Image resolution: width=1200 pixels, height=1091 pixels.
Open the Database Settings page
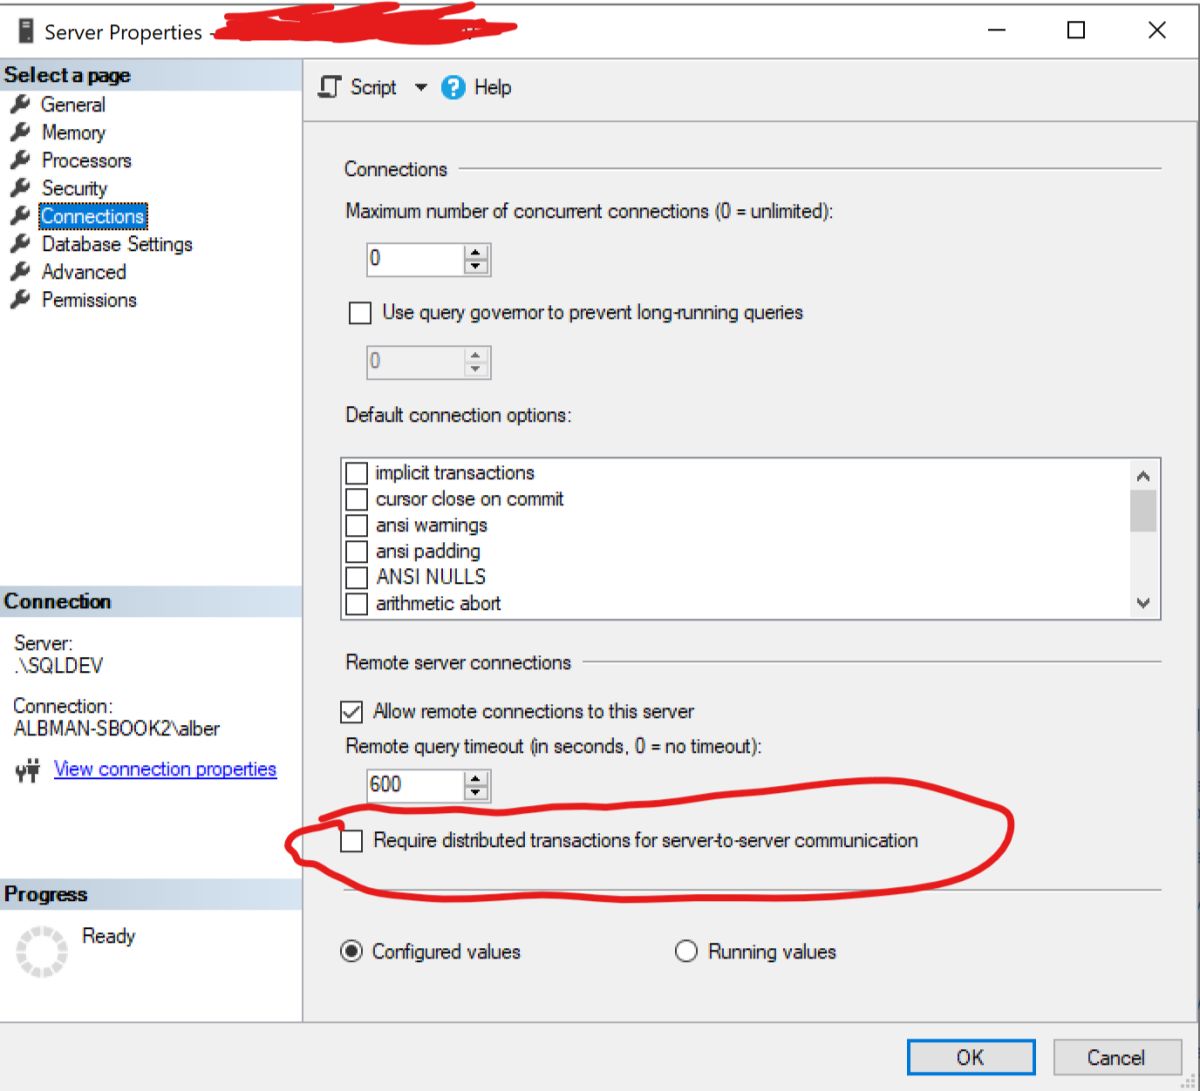click(117, 244)
